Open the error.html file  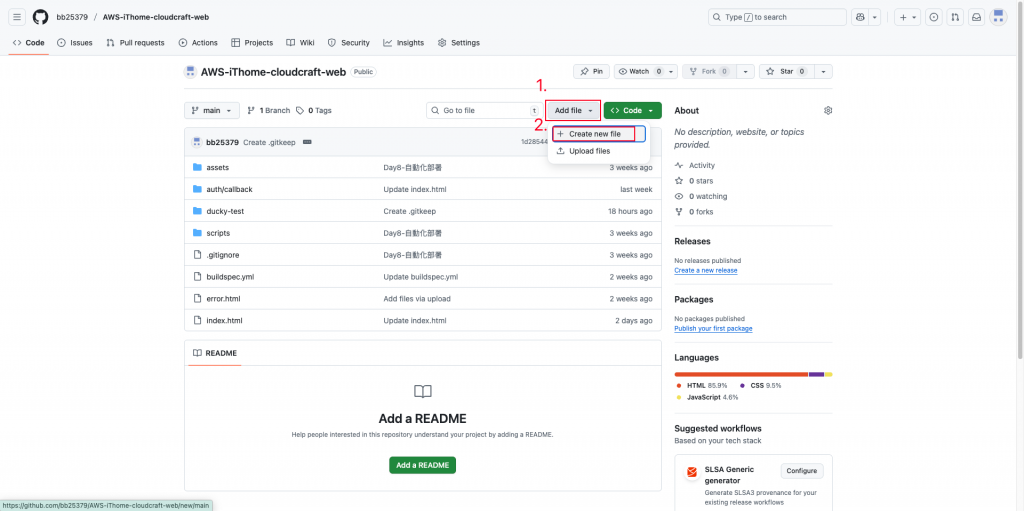point(223,299)
